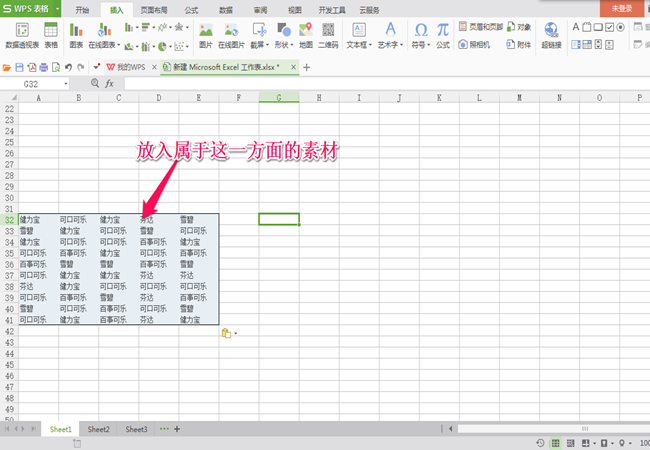Open the symbol (符号) omega icon
The image size is (650, 450).
[x=421, y=36]
